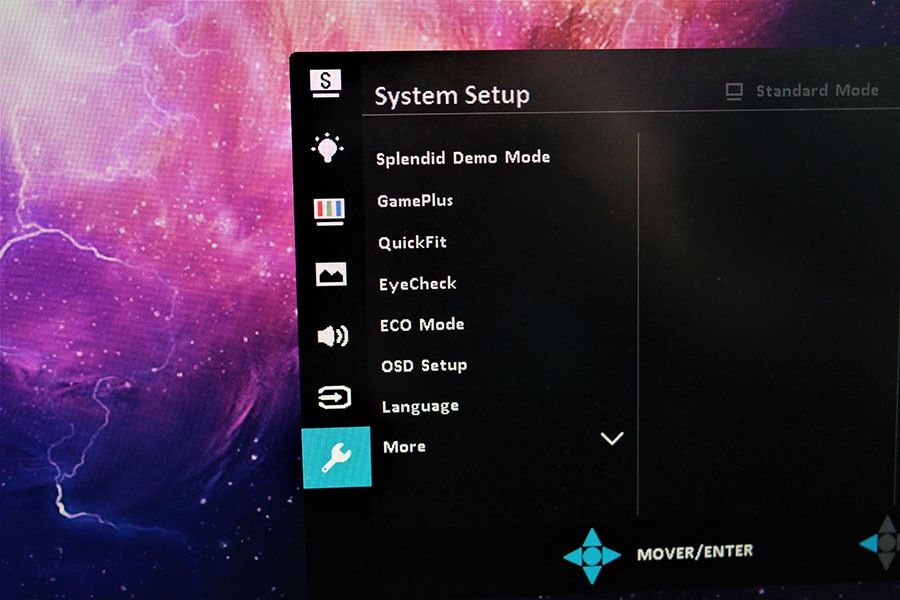Open the Sound speaker icon
The height and width of the screenshot is (600, 900).
(332, 336)
